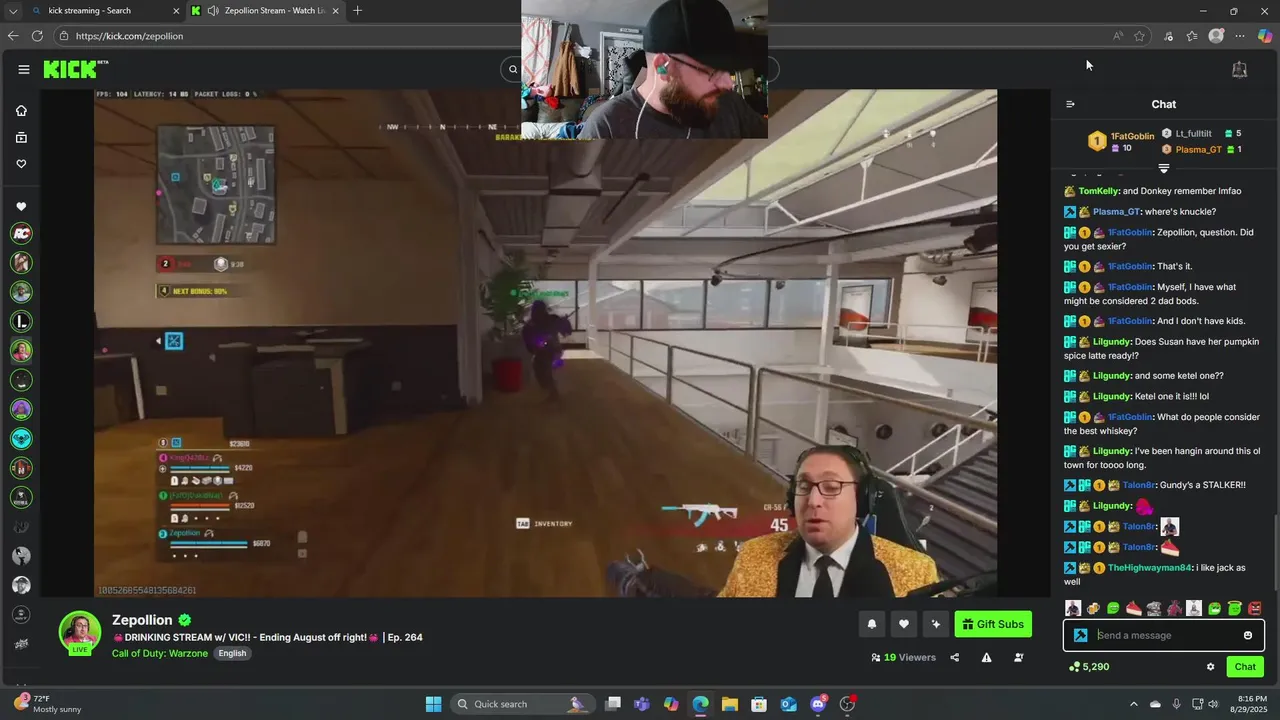The height and width of the screenshot is (720, 1280).
Task: Click the 5,290 channel points
Action: tap(1089, 667)
